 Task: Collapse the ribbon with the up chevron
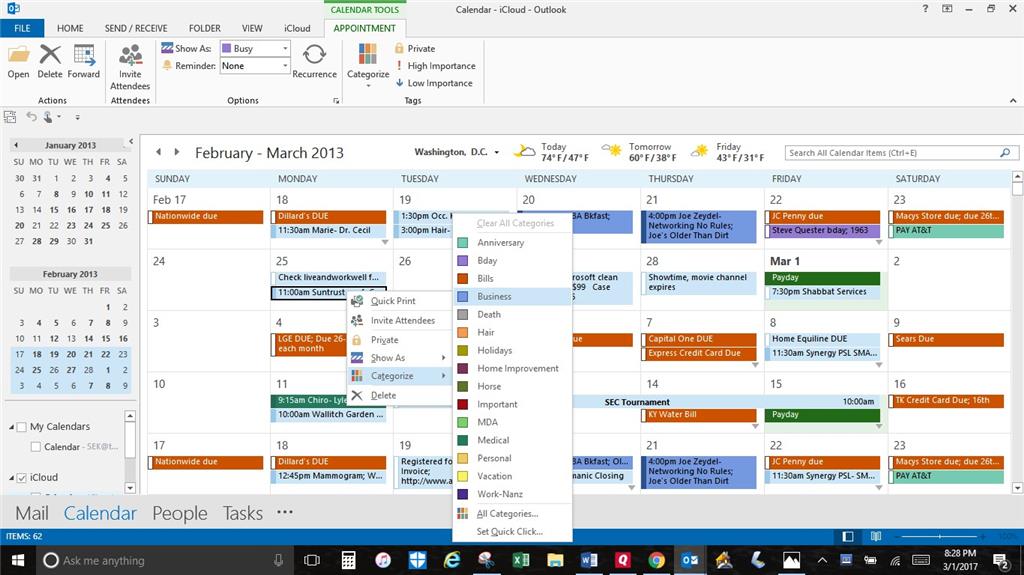click(1013, 101)
